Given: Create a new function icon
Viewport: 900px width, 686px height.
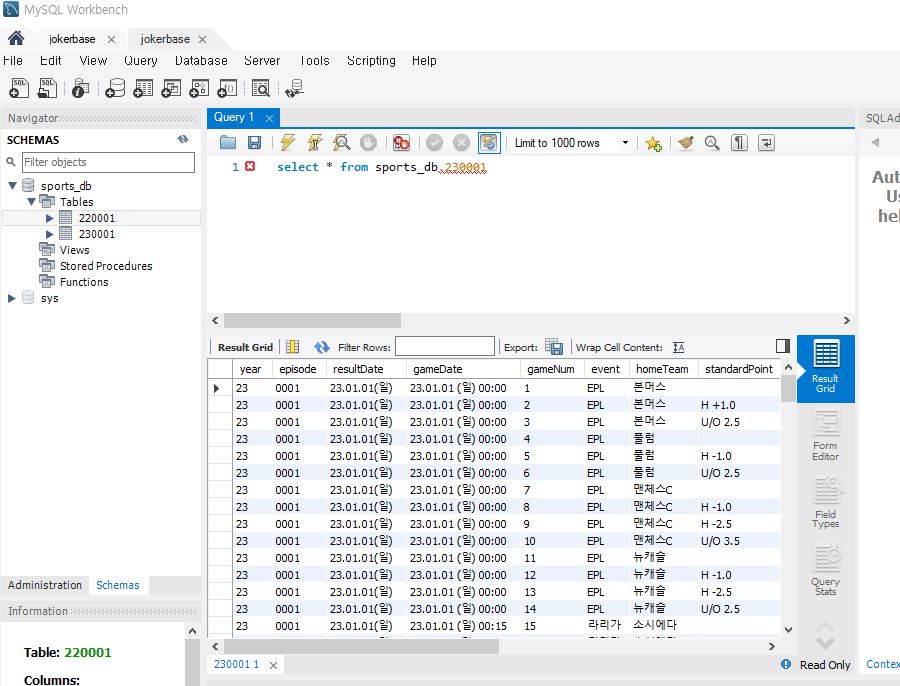Looking at the screenshot, I should click(227, 88).
